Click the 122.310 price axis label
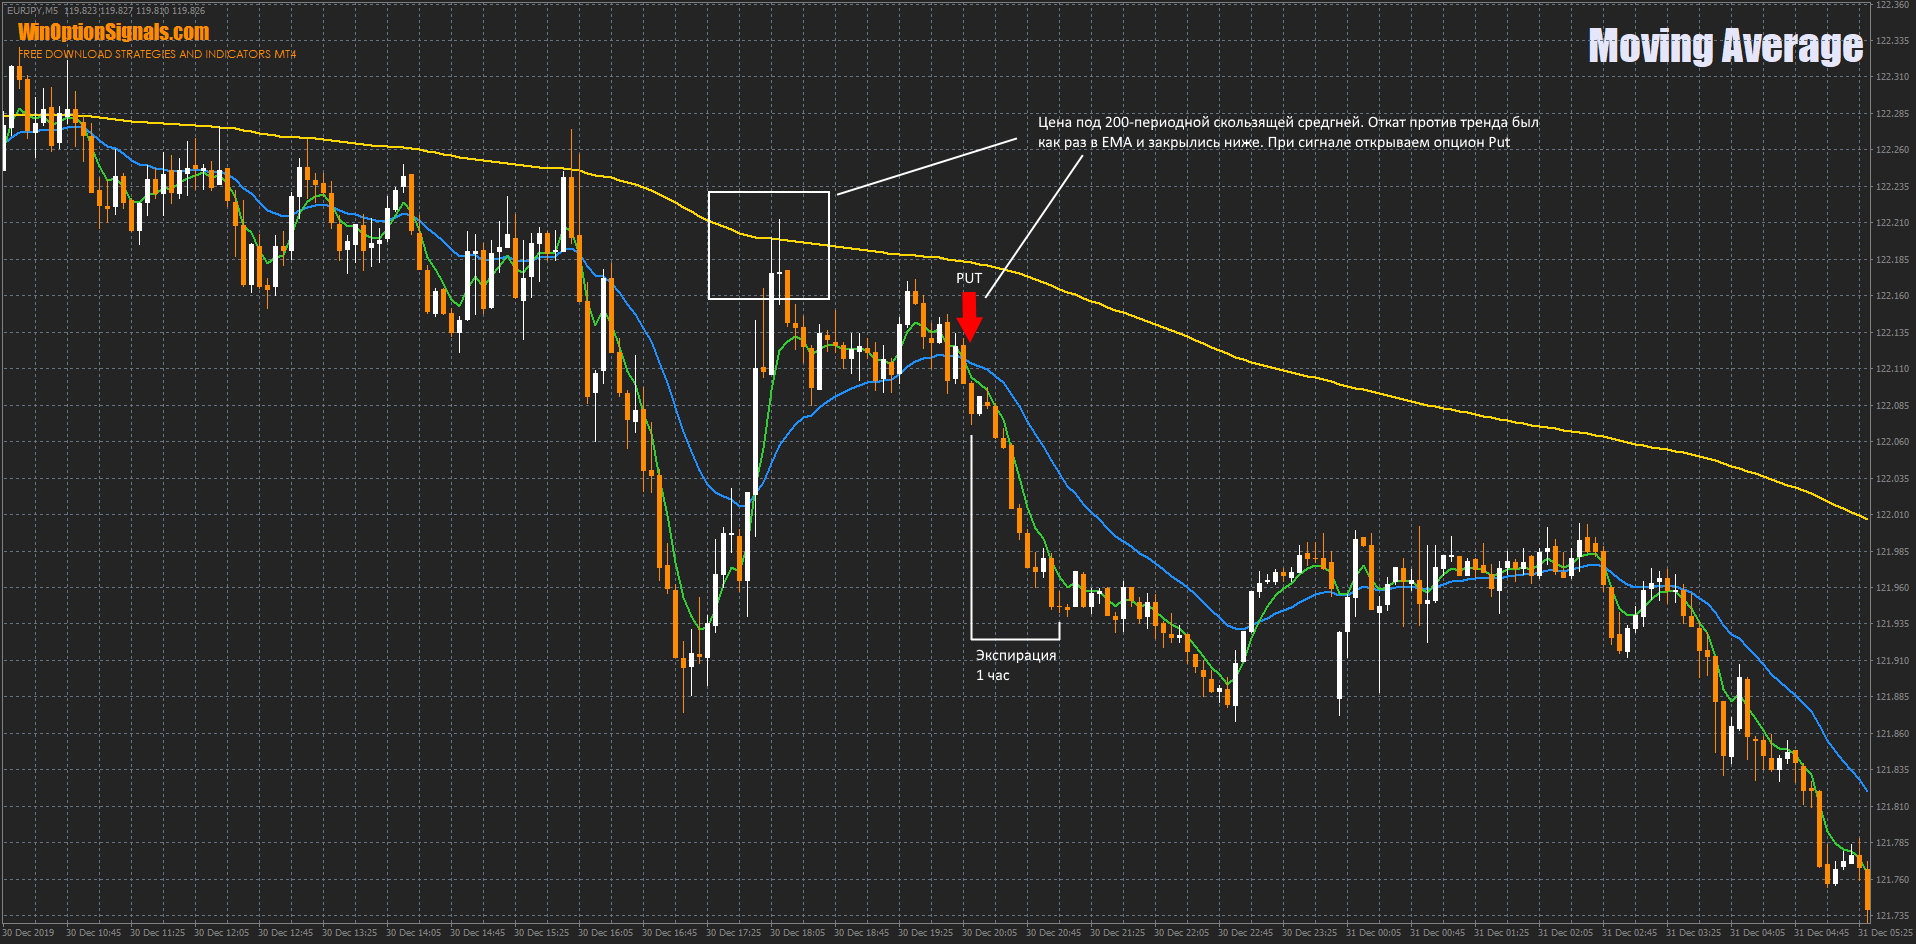 1892,77
